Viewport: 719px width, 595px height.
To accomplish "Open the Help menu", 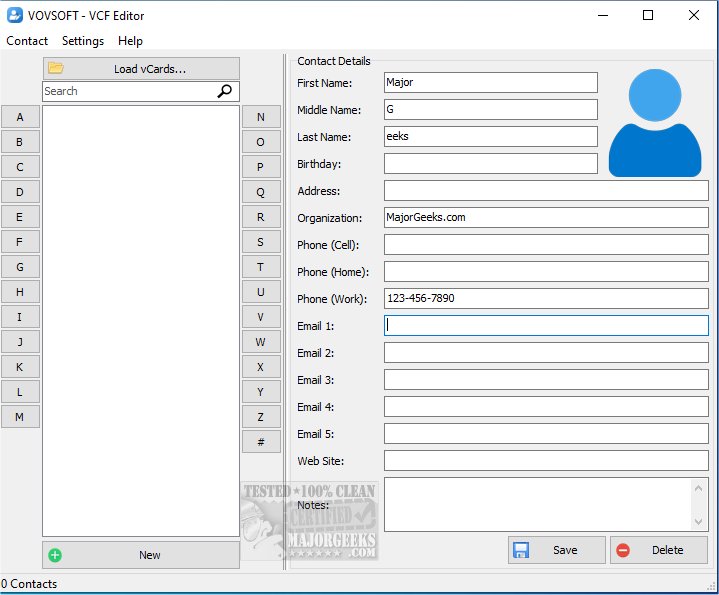I will click(130, 41).
